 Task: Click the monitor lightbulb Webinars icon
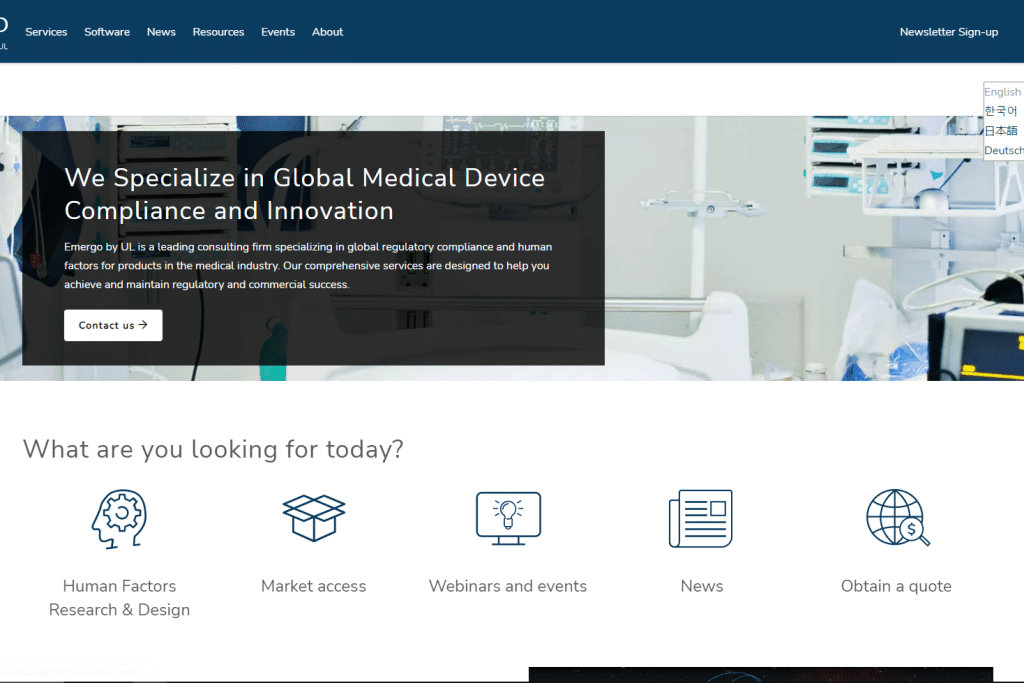508,518
